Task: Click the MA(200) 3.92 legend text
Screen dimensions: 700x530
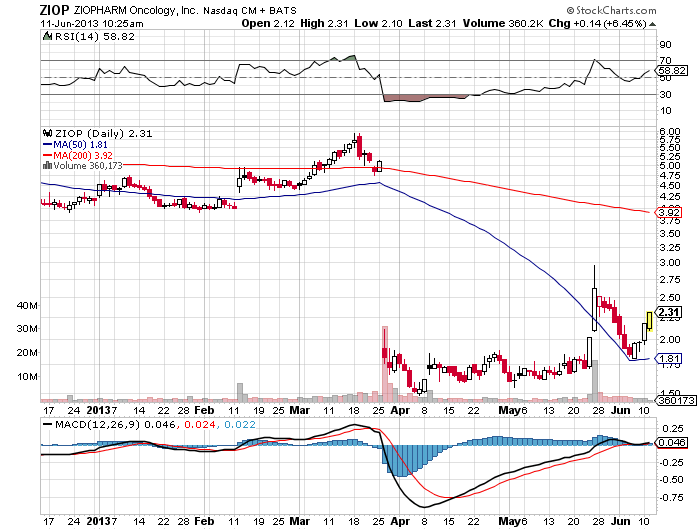Action: 83,155
